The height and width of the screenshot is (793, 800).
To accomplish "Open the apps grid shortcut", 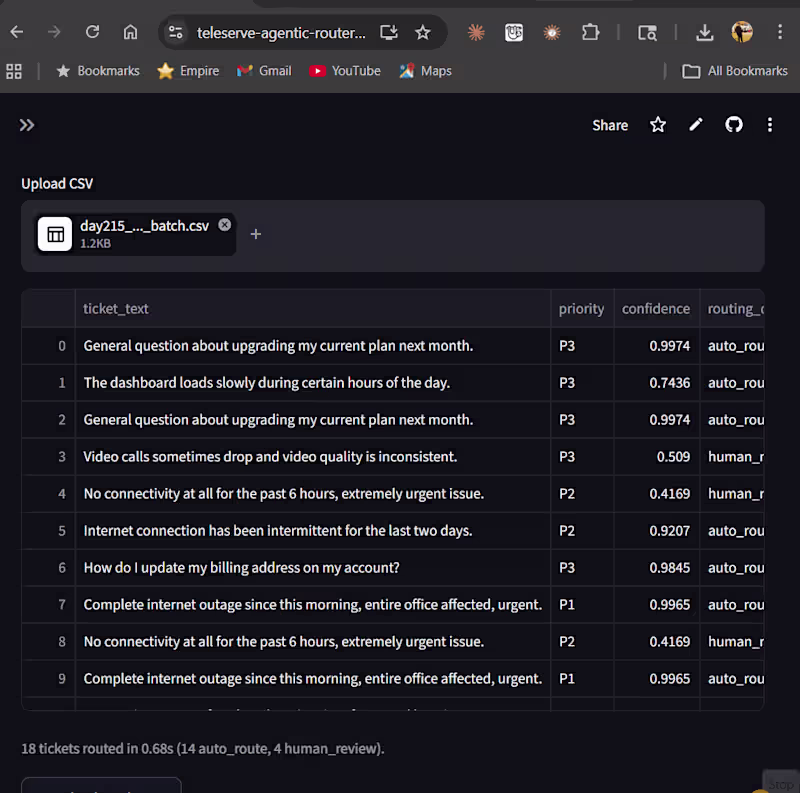I will (x=14, y=71).
